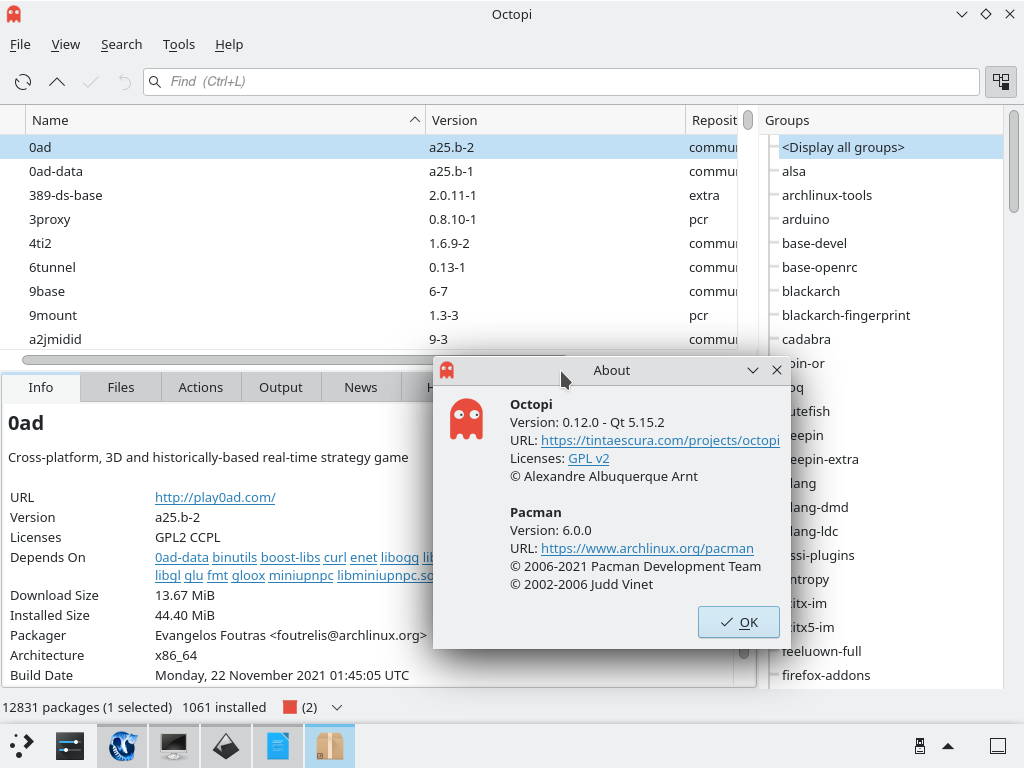The width and height of the screenshot is (1024, 768).
Task: Open the archlinux.org pacman link
Action: click(x=647, y=549)
